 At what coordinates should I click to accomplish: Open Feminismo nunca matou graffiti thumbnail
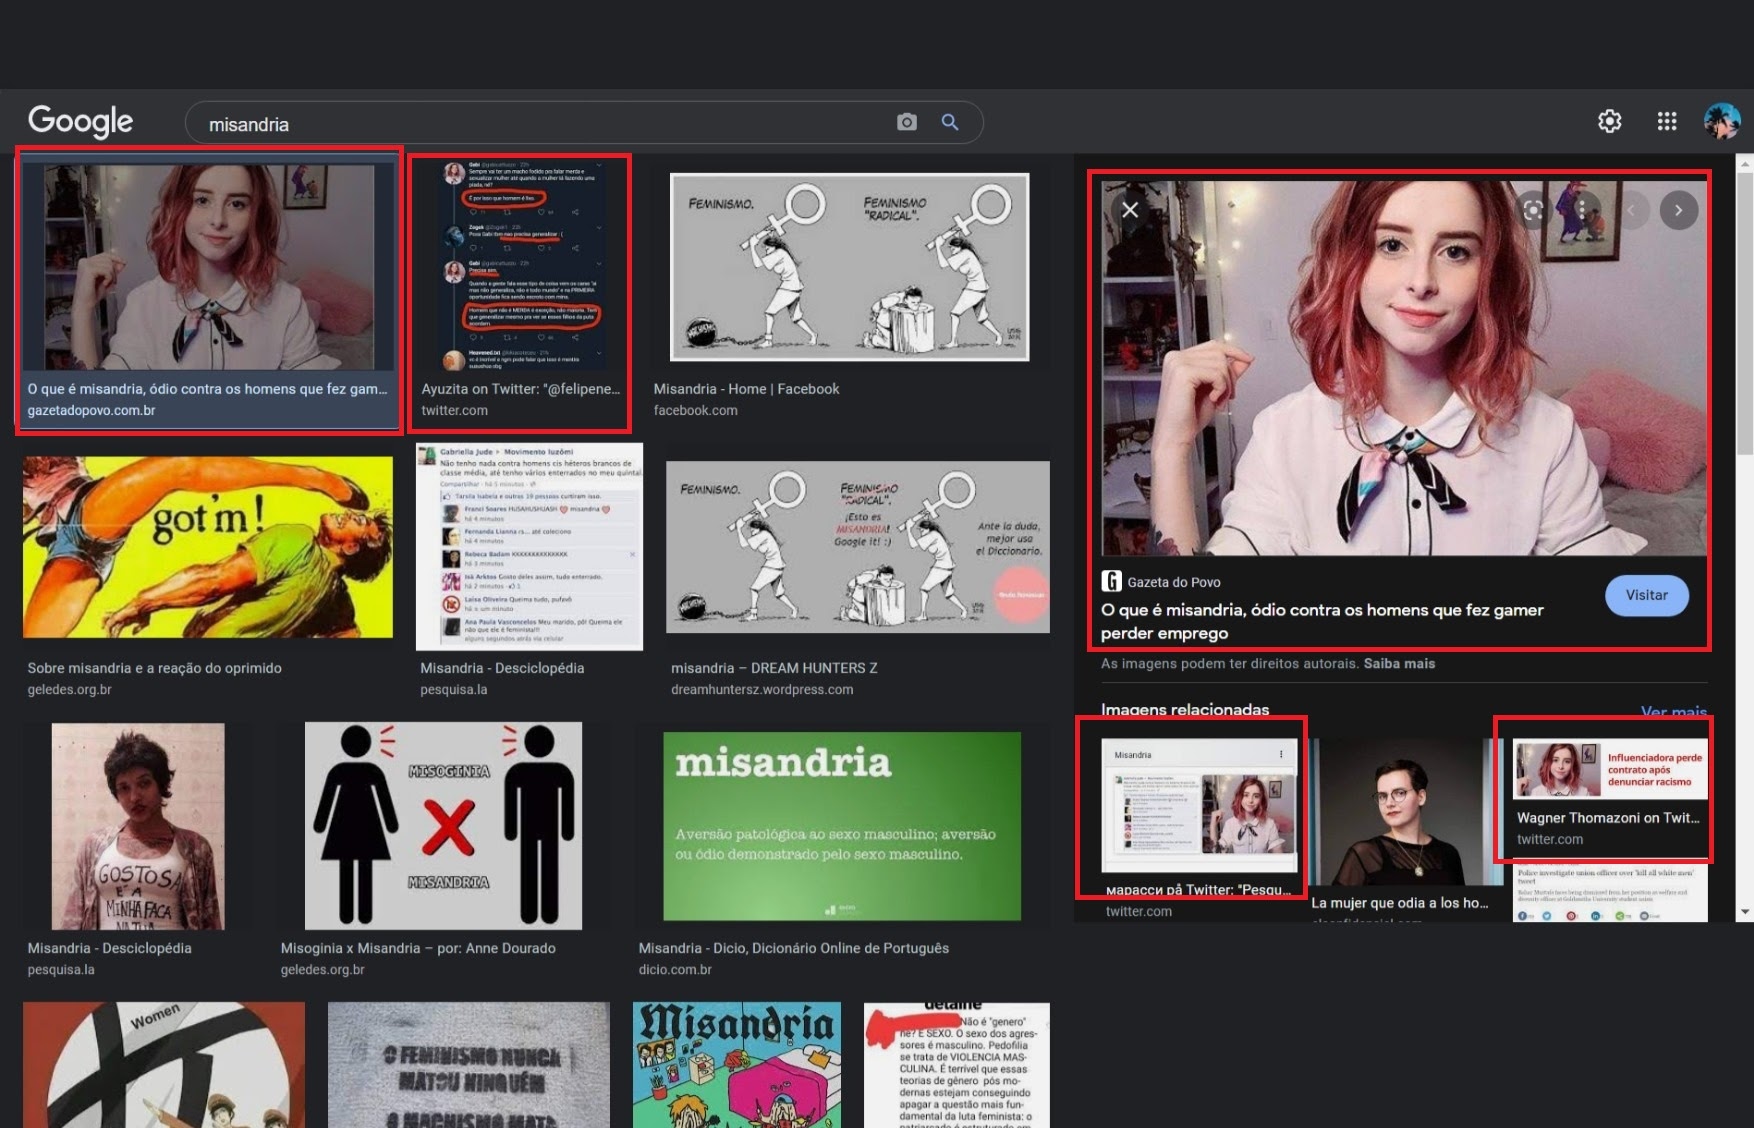coord(469,1065)
